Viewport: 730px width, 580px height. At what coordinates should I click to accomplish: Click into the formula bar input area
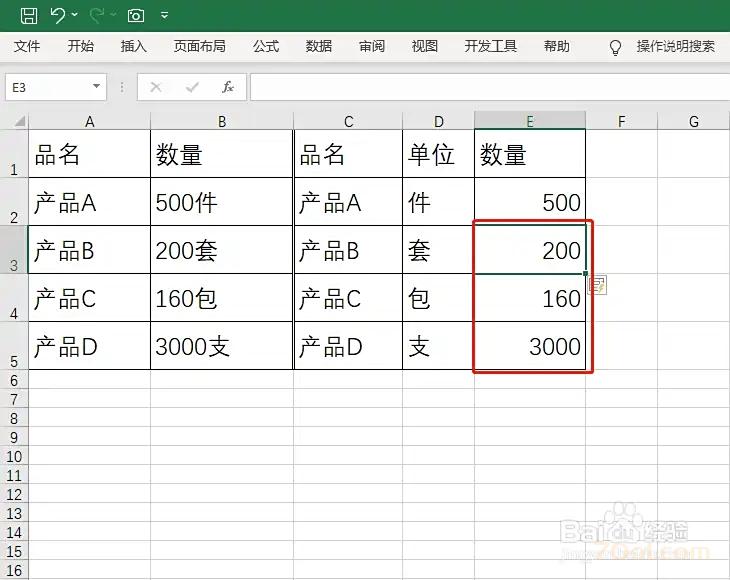click(x=490, y=87)
